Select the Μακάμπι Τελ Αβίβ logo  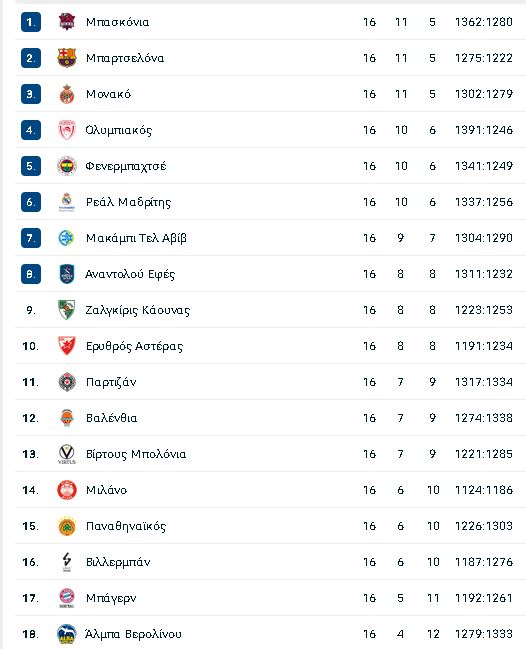tap(67, 238)
